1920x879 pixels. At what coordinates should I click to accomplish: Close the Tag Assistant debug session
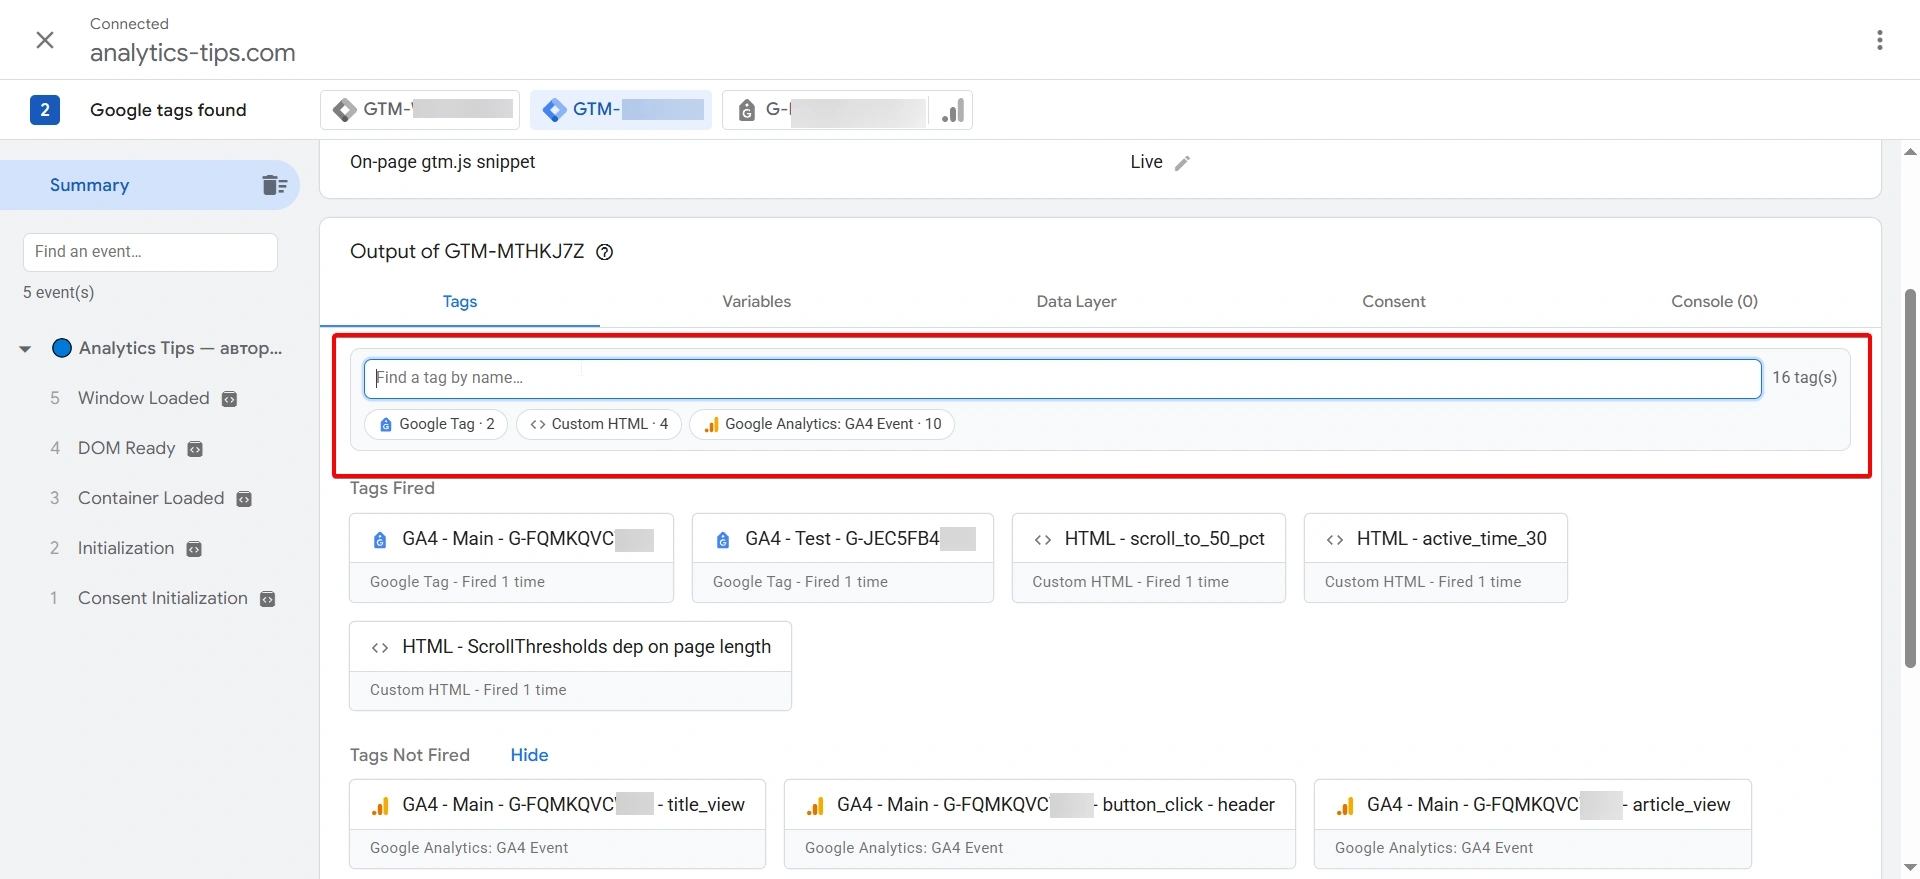point(45,40)
